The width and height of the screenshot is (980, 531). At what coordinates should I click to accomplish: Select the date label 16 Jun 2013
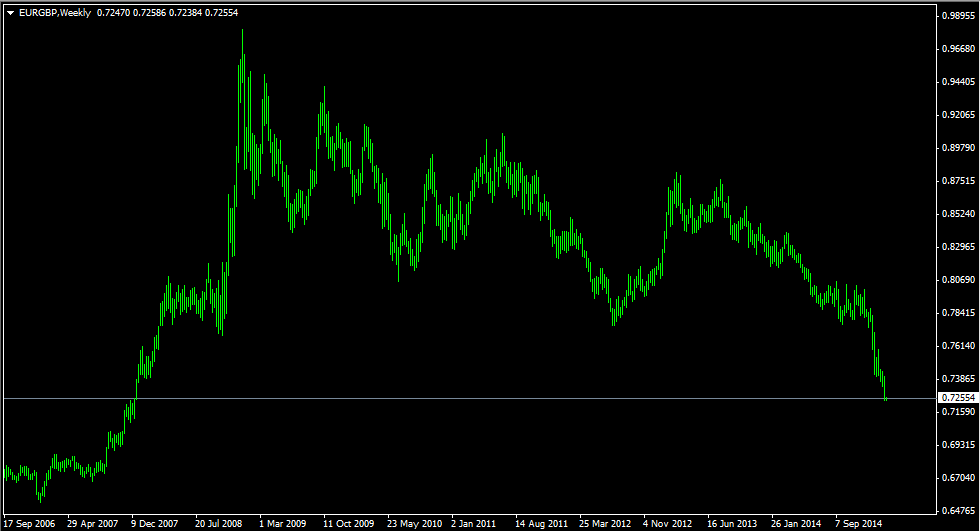[732, 524]
